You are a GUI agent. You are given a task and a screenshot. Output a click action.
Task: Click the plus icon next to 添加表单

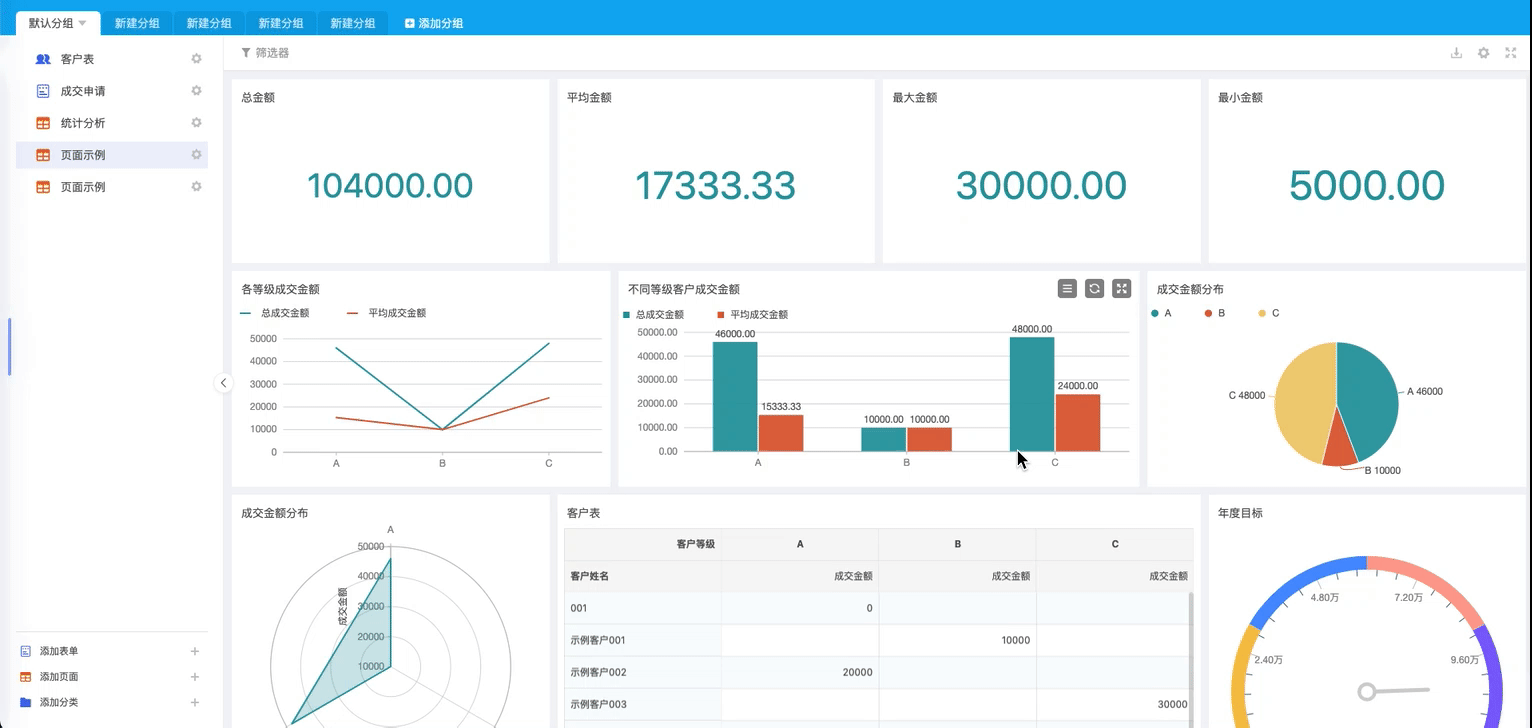click(195, 651)
